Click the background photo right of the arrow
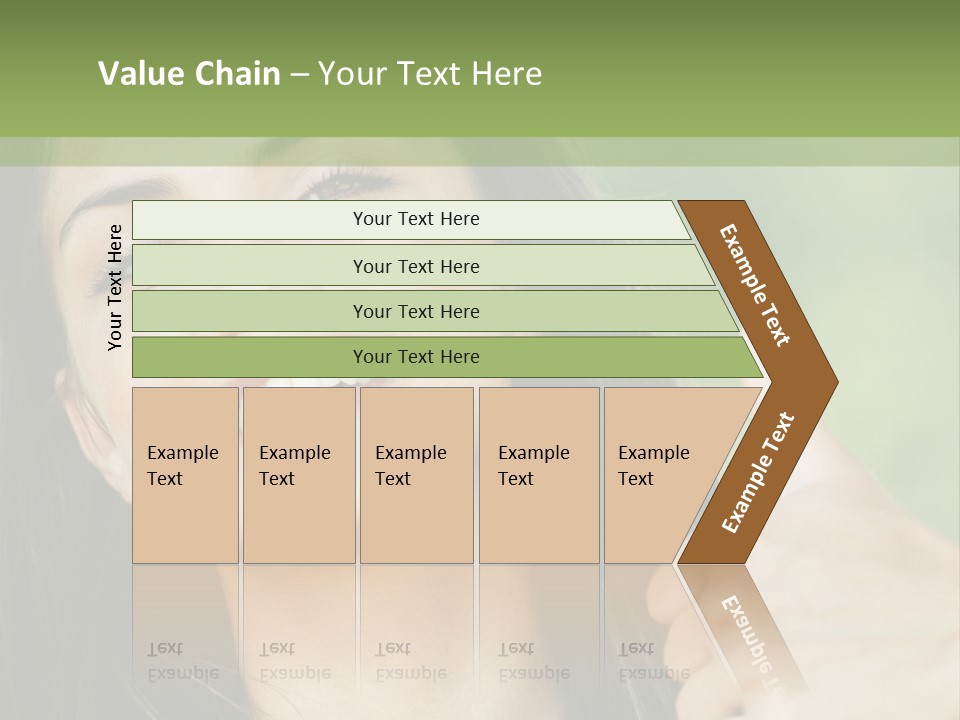 click(894, 380)
